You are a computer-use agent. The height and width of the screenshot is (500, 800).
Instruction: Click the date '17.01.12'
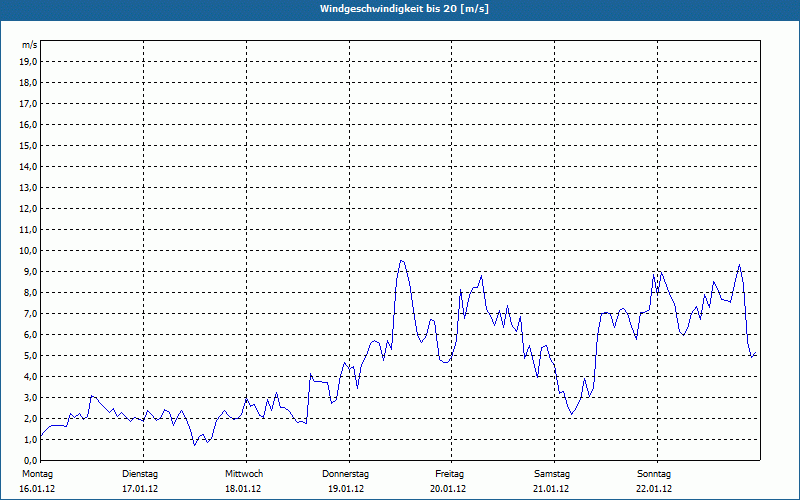point(140,489)
